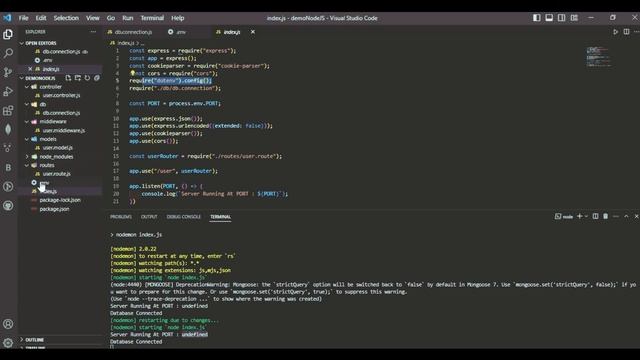
Task: Open the Run menu
Action: [128, 18]
